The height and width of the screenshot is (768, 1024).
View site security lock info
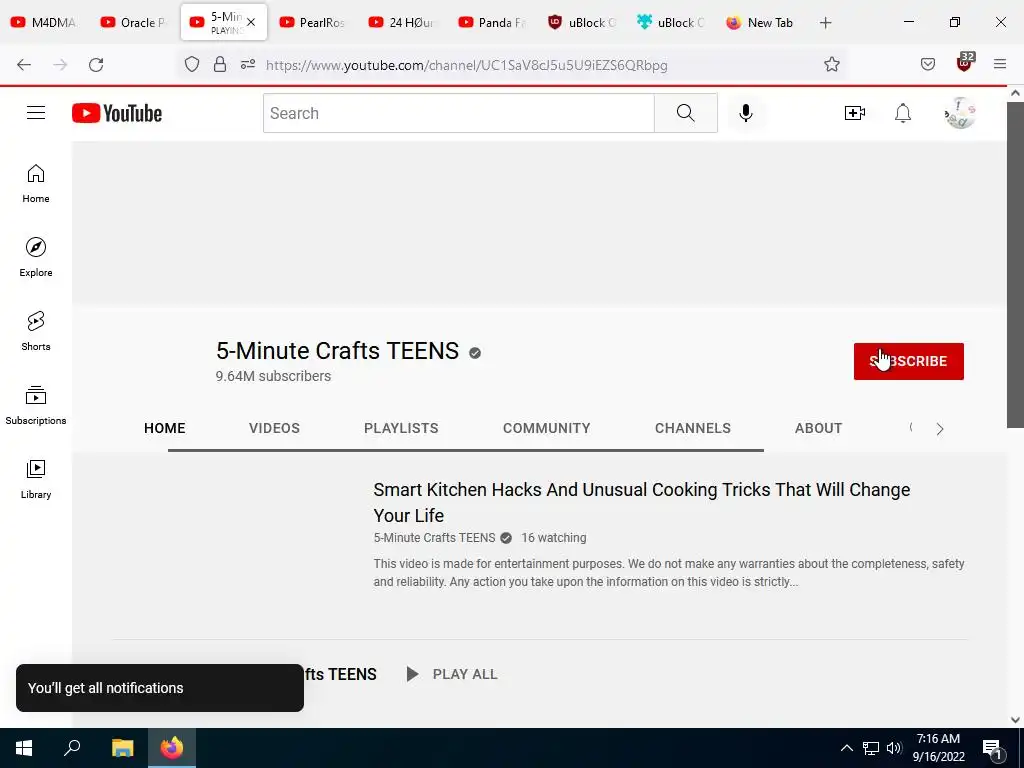220,64
